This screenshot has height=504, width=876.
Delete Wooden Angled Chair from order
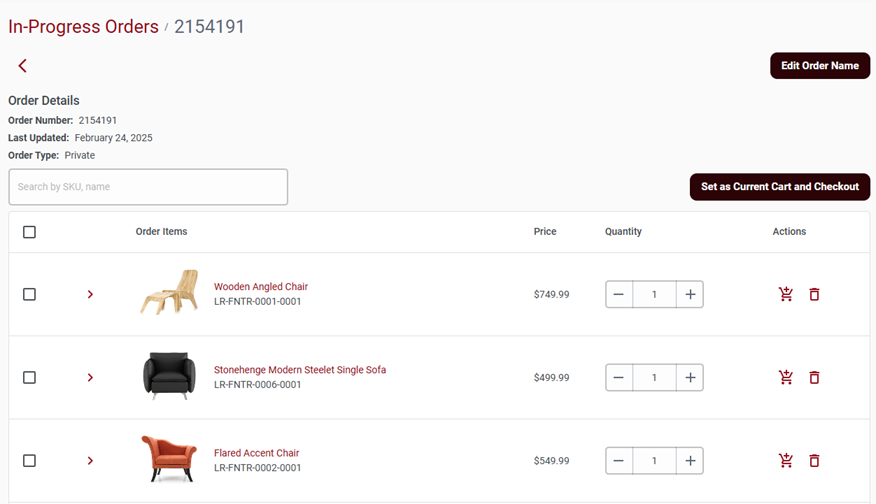(x=814, y=294)
